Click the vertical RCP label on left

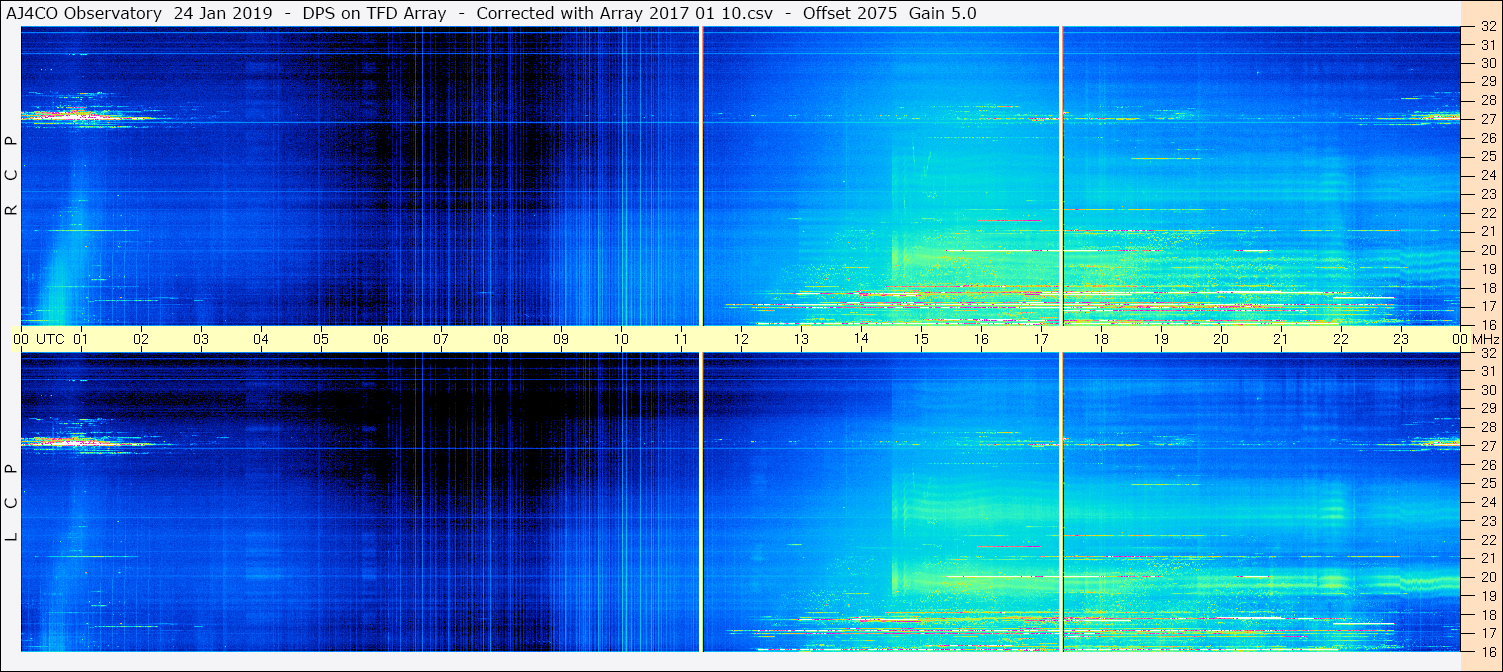12,176
